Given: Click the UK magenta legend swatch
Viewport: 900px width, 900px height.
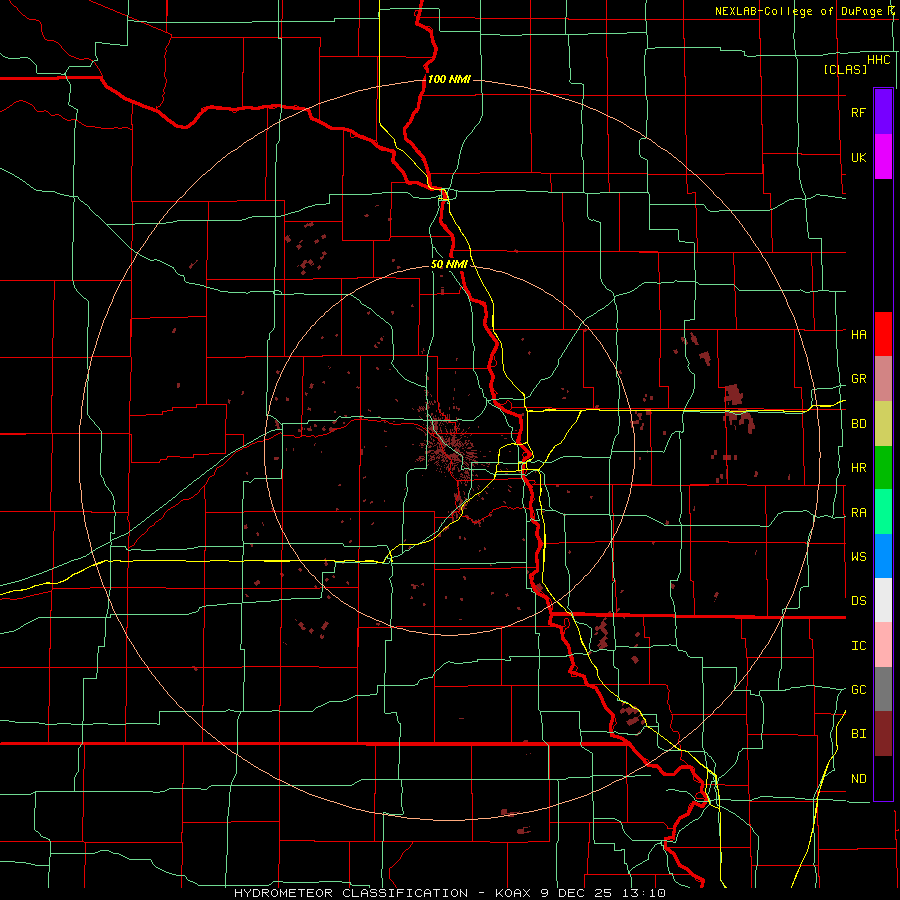Looking at the screenshot, I should [883, 157].
